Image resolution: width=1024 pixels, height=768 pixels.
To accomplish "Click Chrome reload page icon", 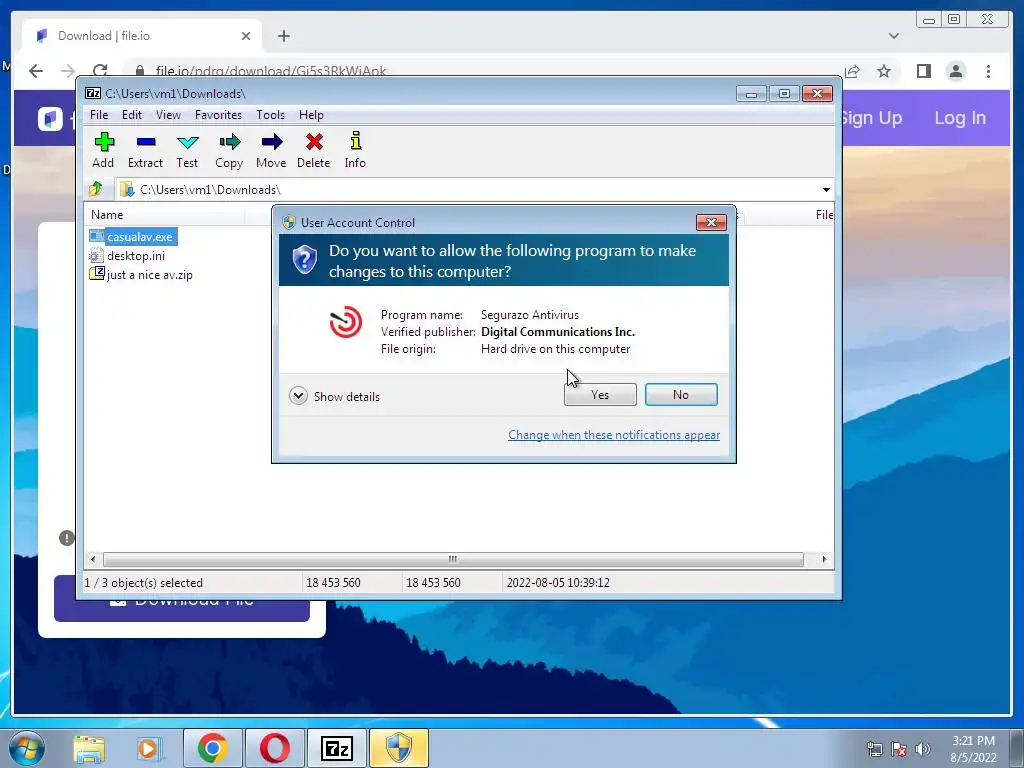I will pyautogui.click(x=100, y=71).
